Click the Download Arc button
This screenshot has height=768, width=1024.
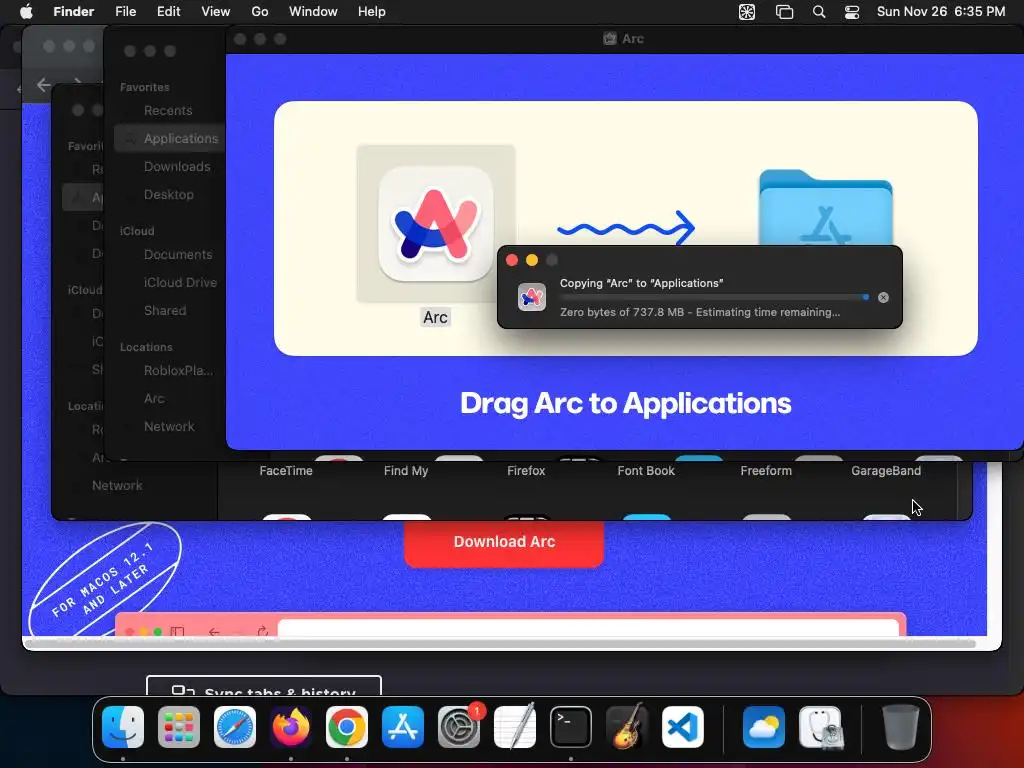(x=504, y=542)
